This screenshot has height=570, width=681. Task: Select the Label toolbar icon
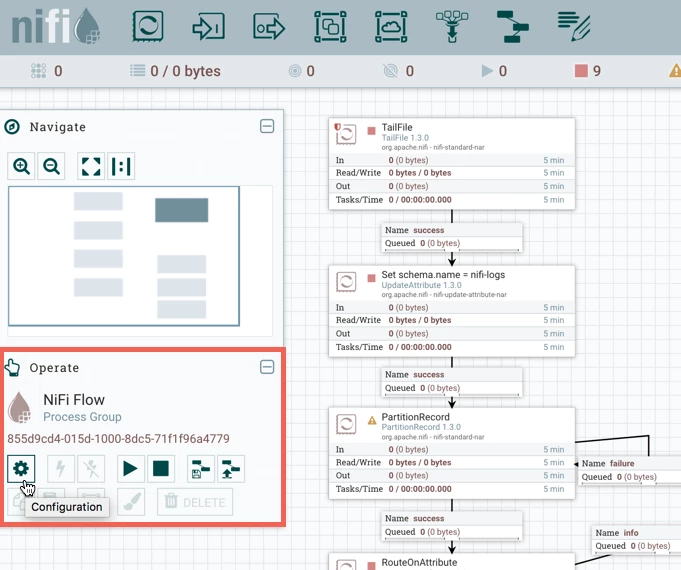[x=574, y=27]
